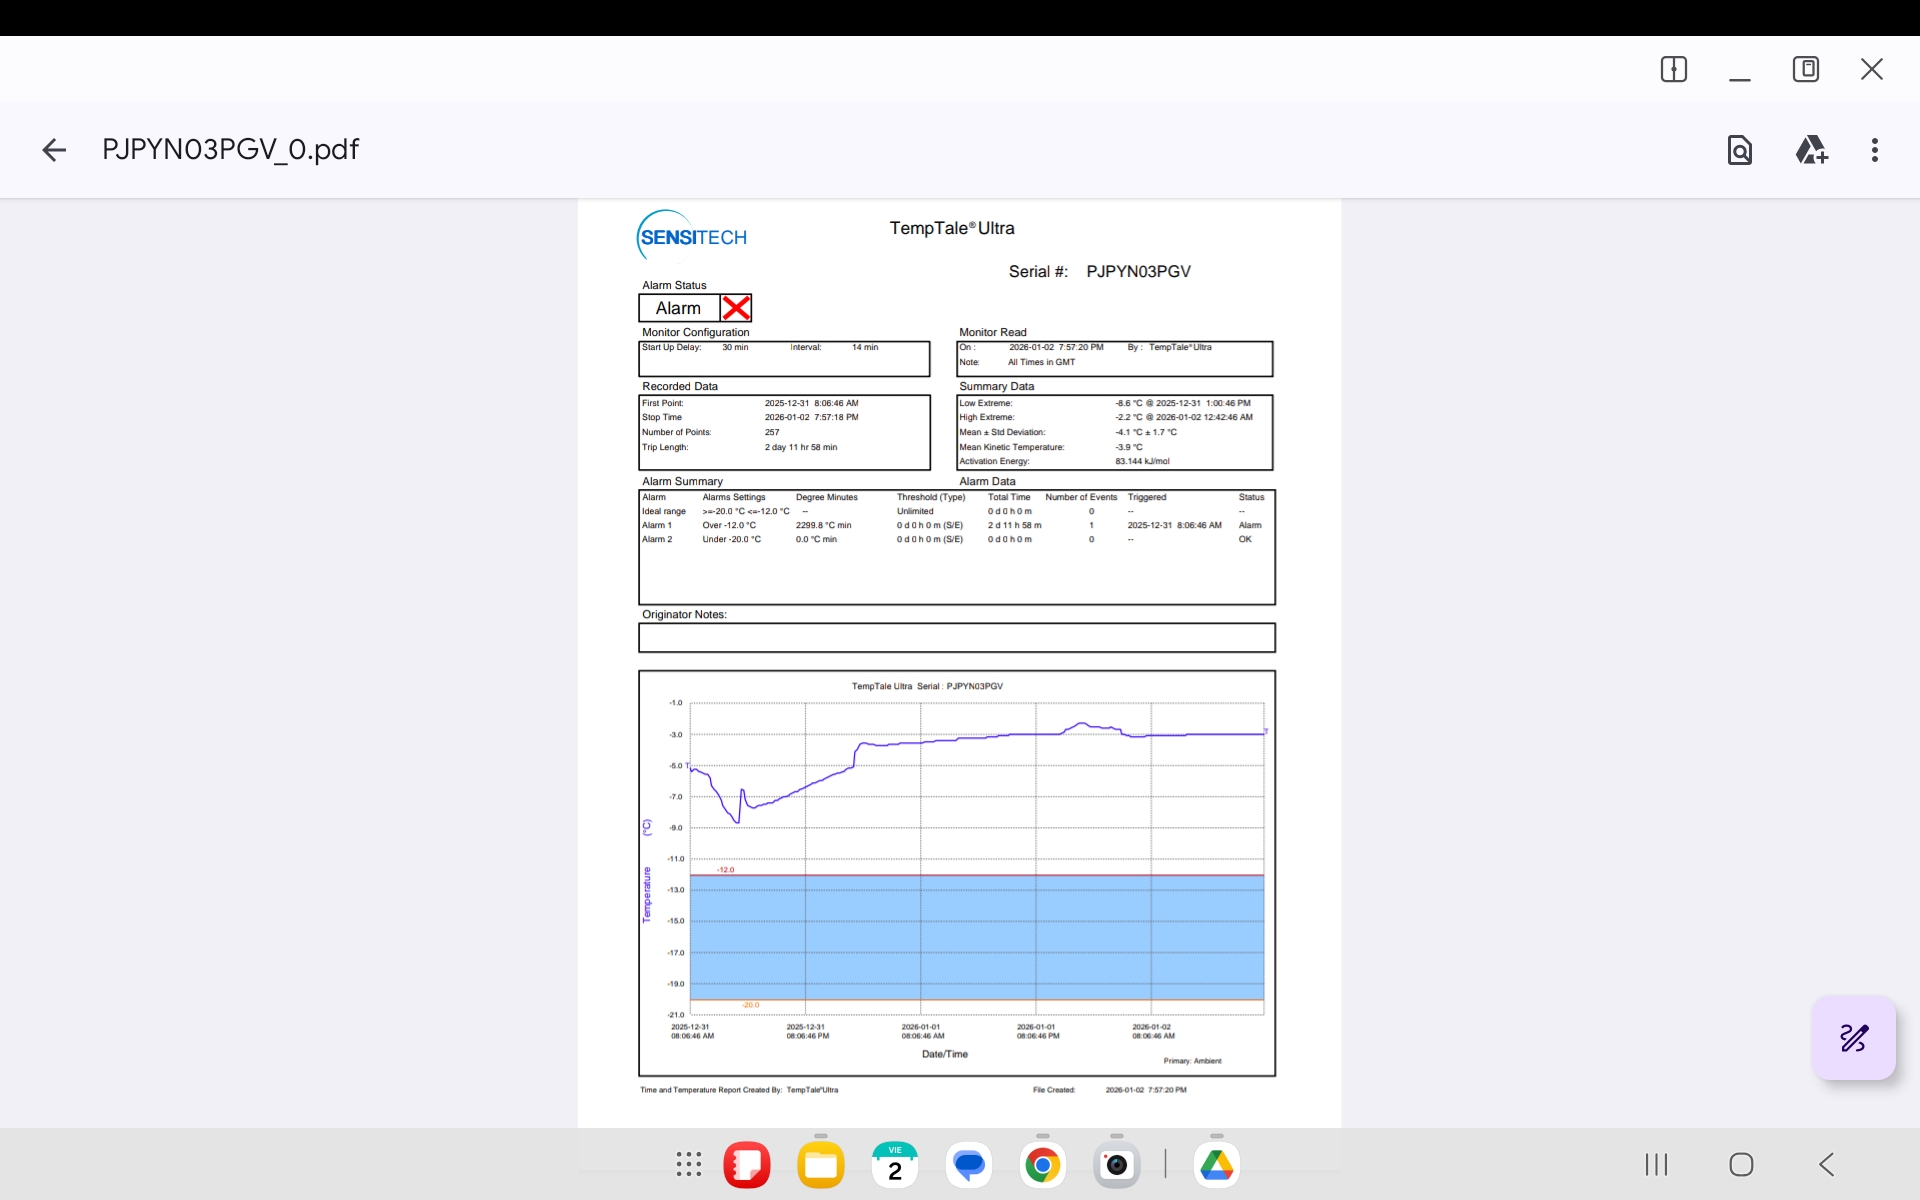The height and width of the screenshot is (1200, 1920).
Task: Tap the recent apps navigation button
Action: [x=1656, y=1164]
